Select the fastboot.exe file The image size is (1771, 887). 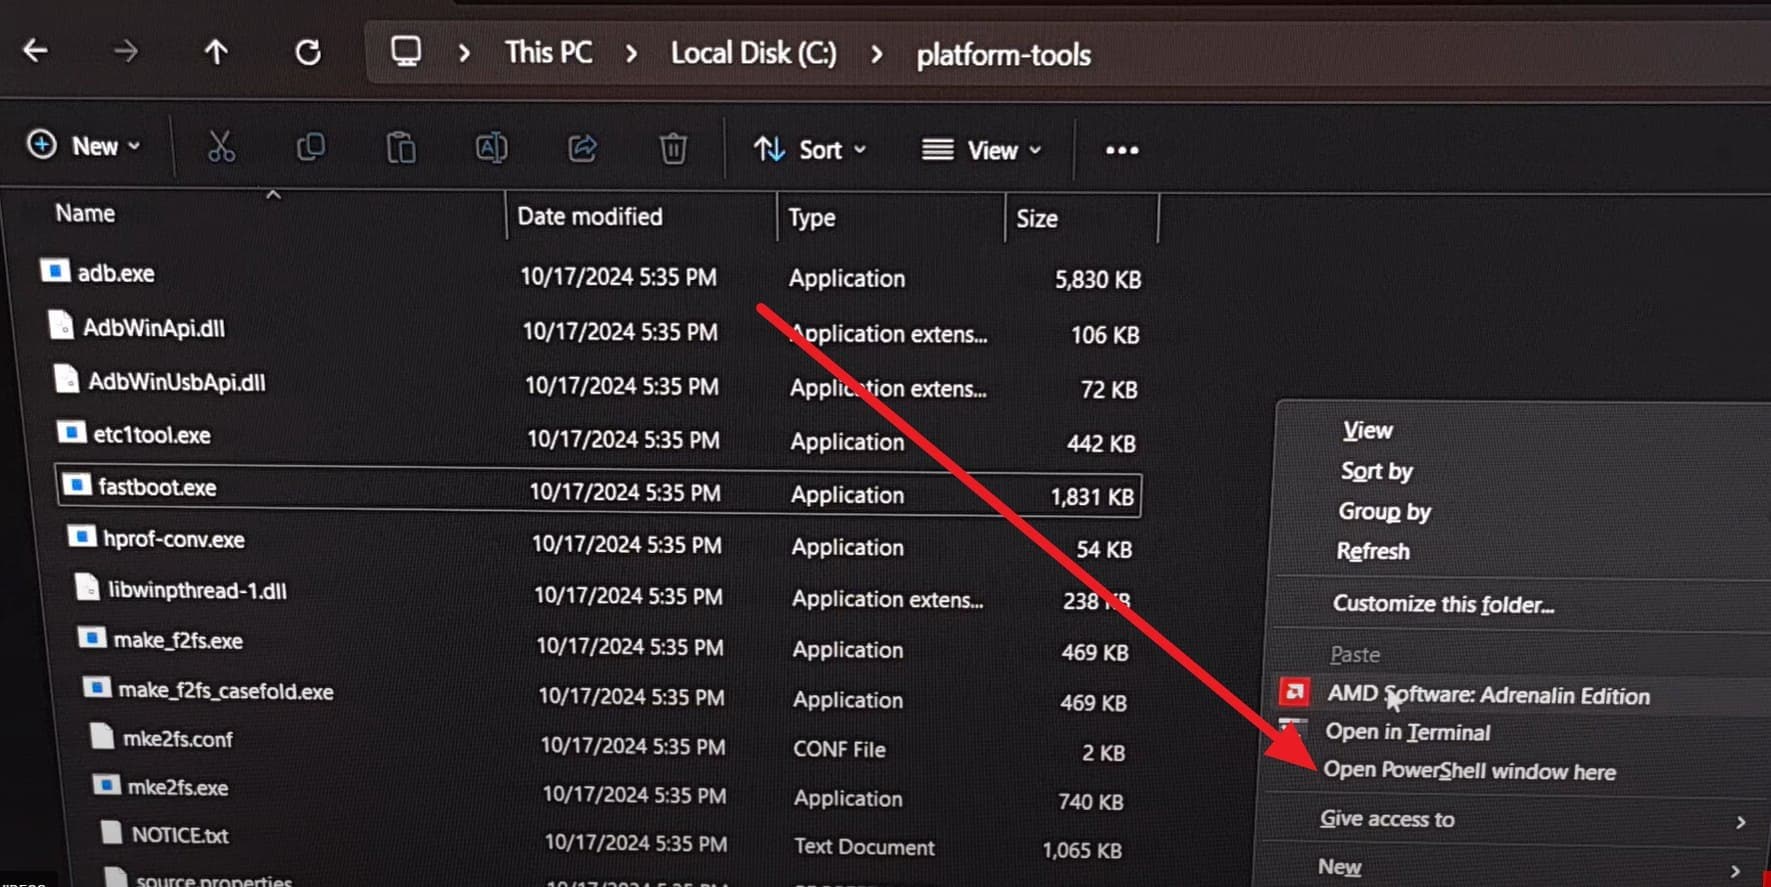[x=157, y=487]
